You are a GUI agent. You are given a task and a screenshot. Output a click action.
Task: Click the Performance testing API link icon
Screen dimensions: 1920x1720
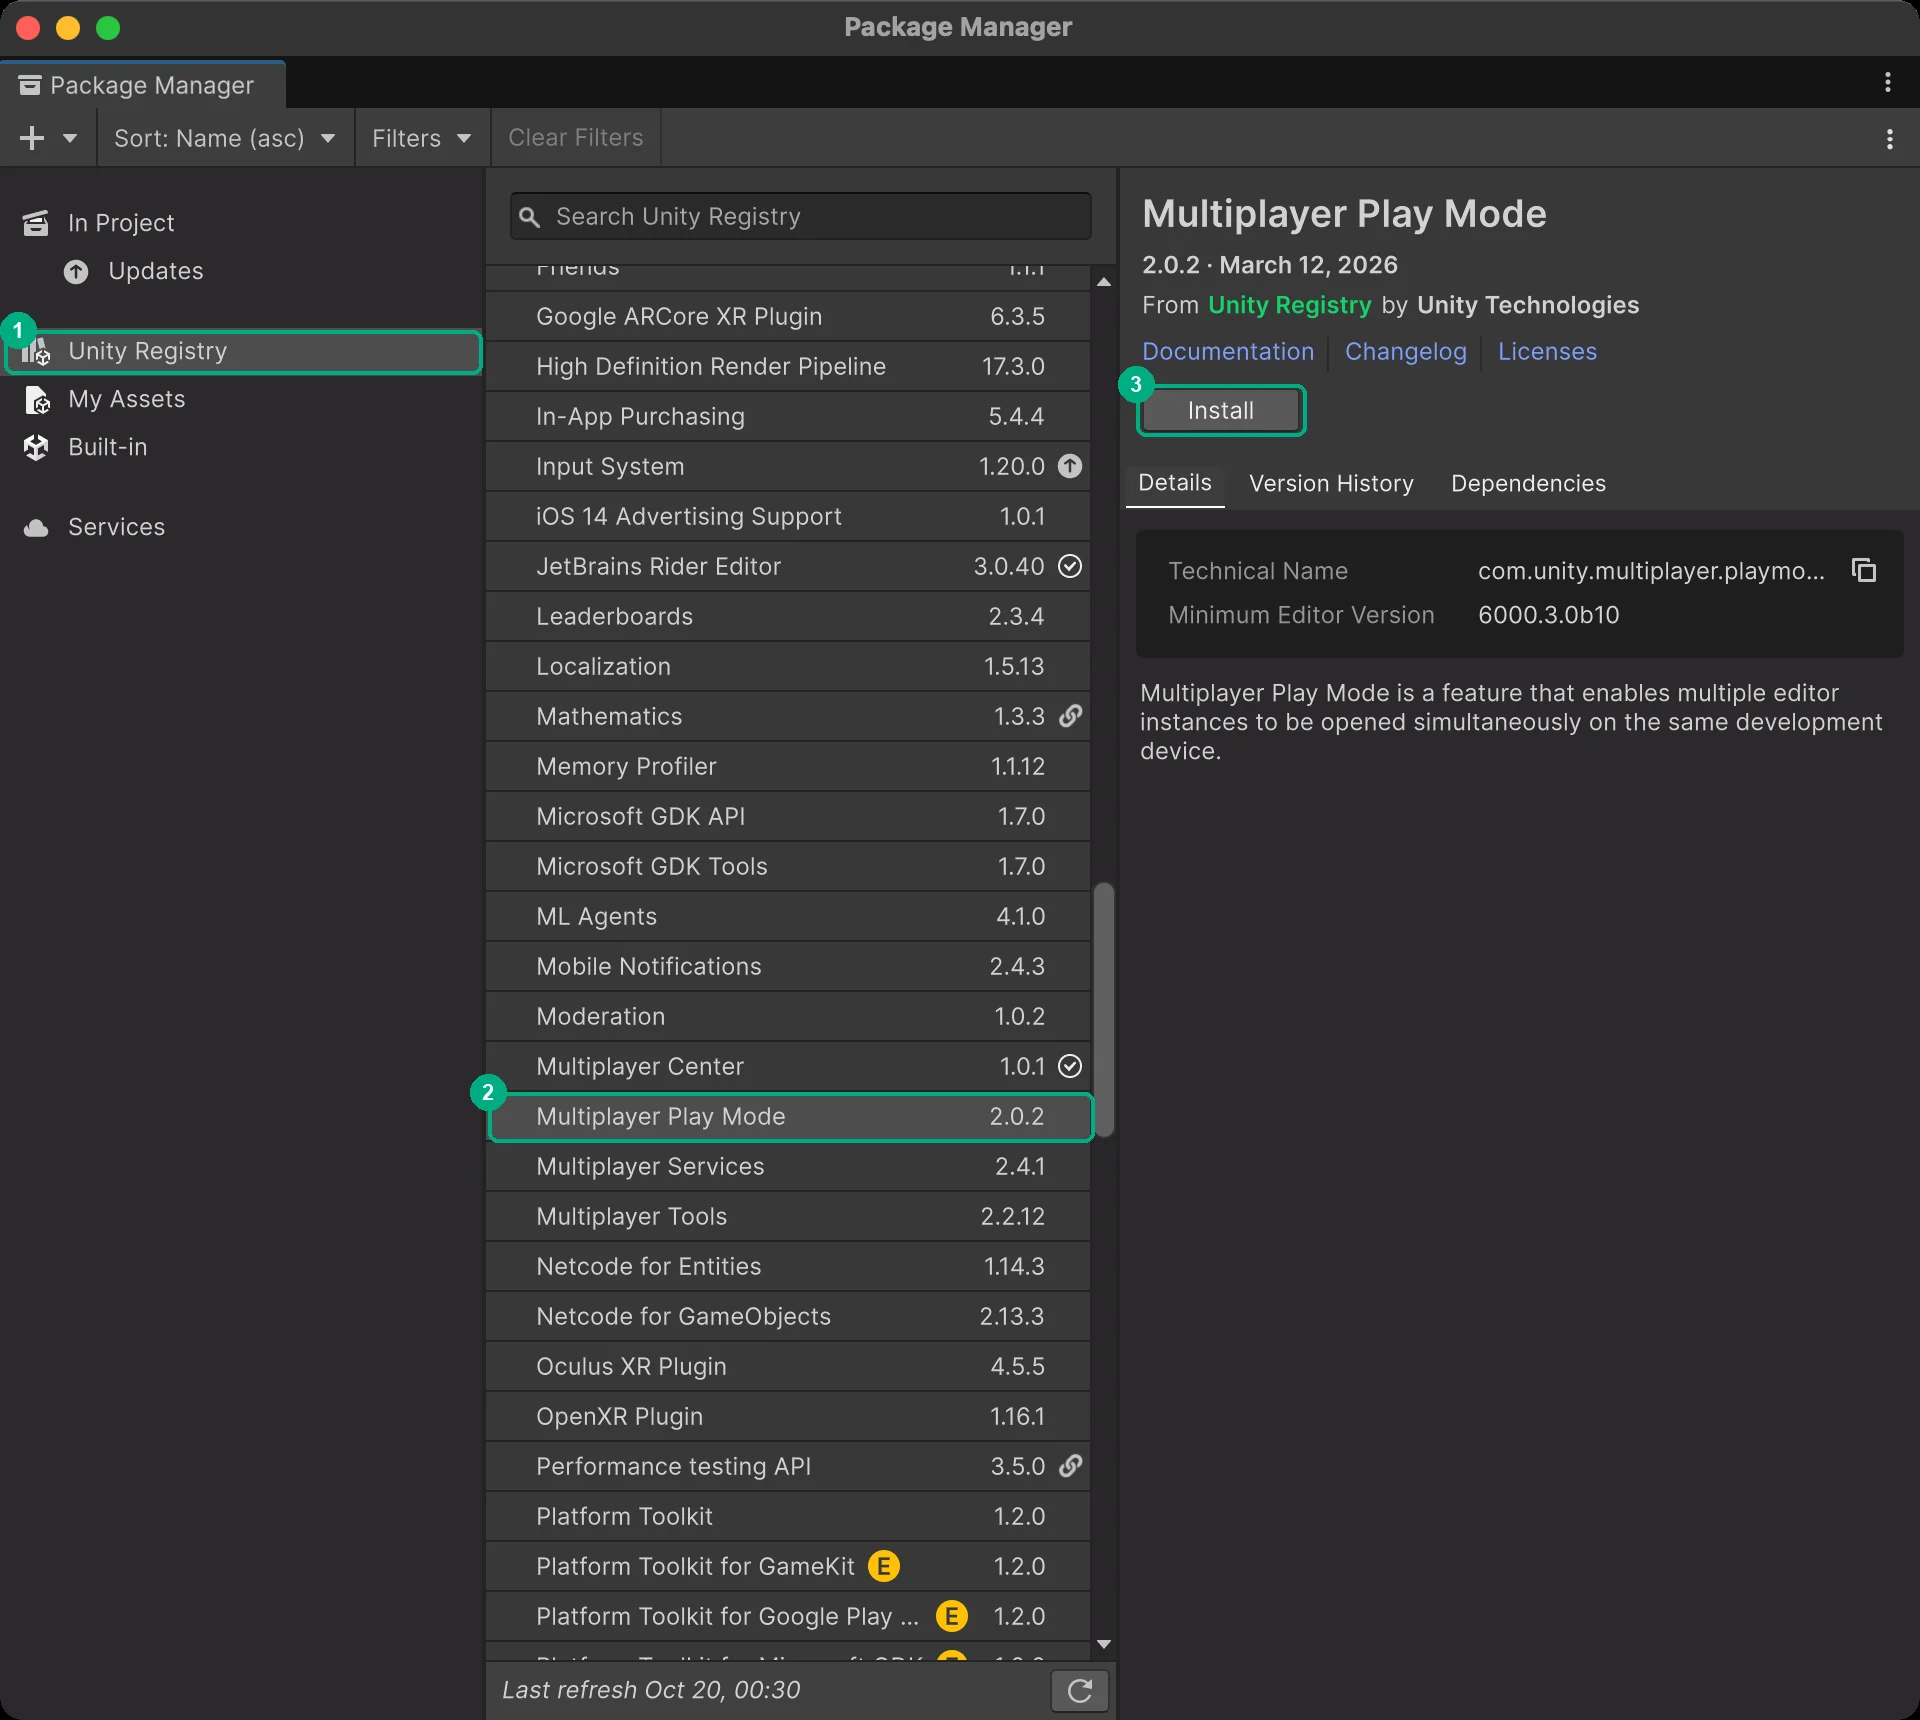(1070, 1466)
